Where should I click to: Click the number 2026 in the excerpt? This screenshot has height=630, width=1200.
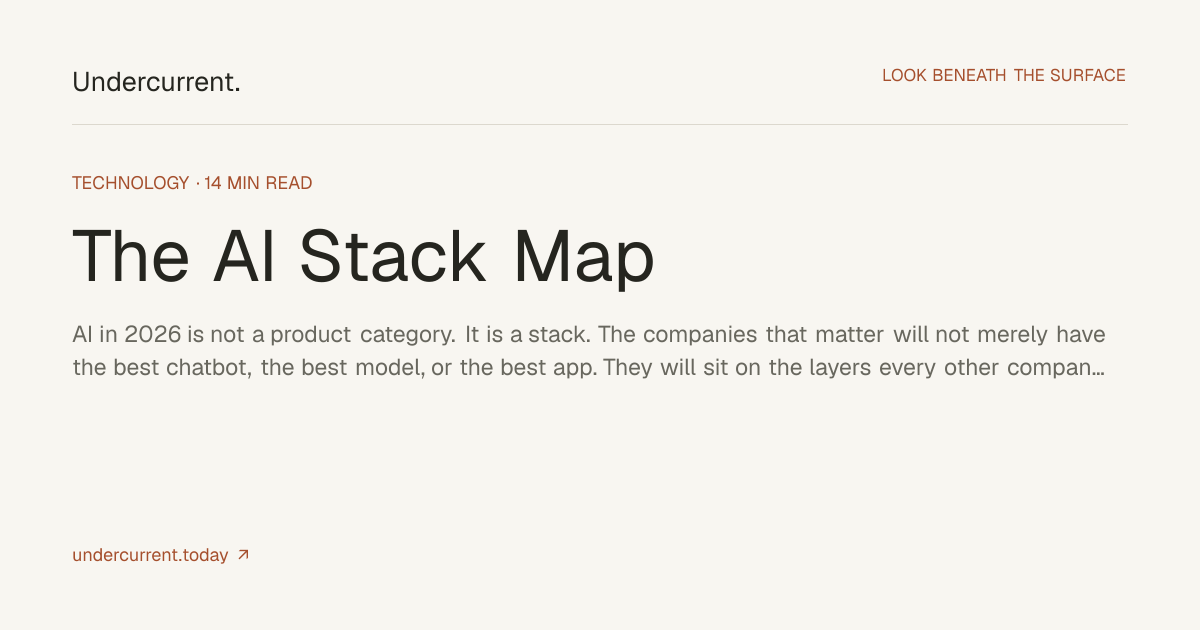tap(153, 334)
